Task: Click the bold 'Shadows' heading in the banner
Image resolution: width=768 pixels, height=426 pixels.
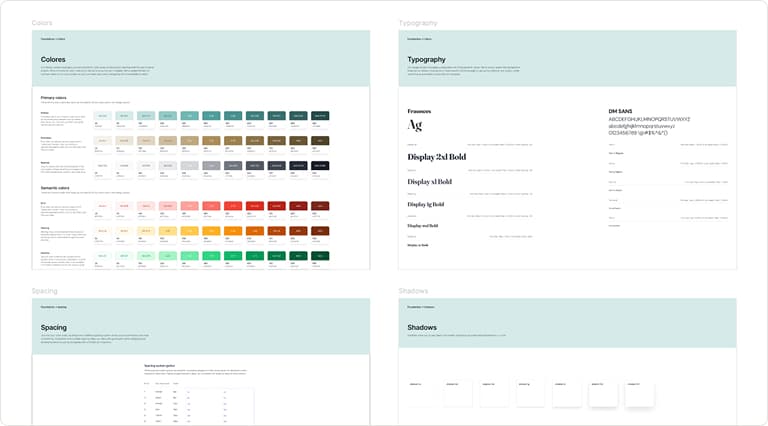Action: tap(422, 327)
